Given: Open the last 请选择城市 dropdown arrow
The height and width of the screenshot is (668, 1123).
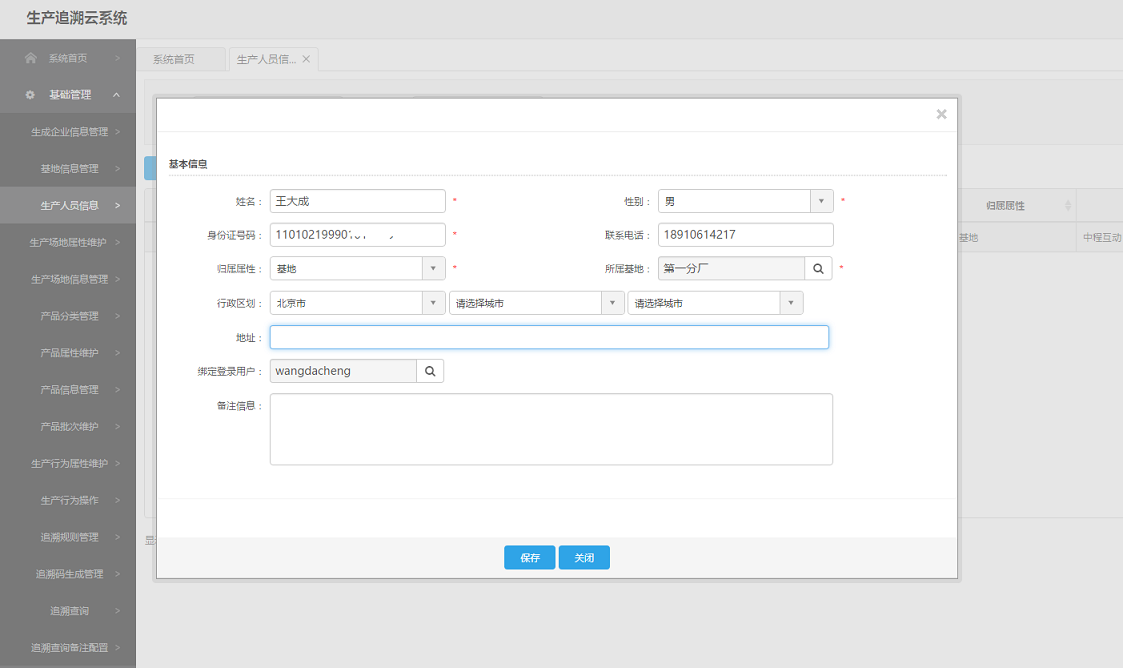Looking at the screenshot, I should pyautogui.click(x=791, y=303).
